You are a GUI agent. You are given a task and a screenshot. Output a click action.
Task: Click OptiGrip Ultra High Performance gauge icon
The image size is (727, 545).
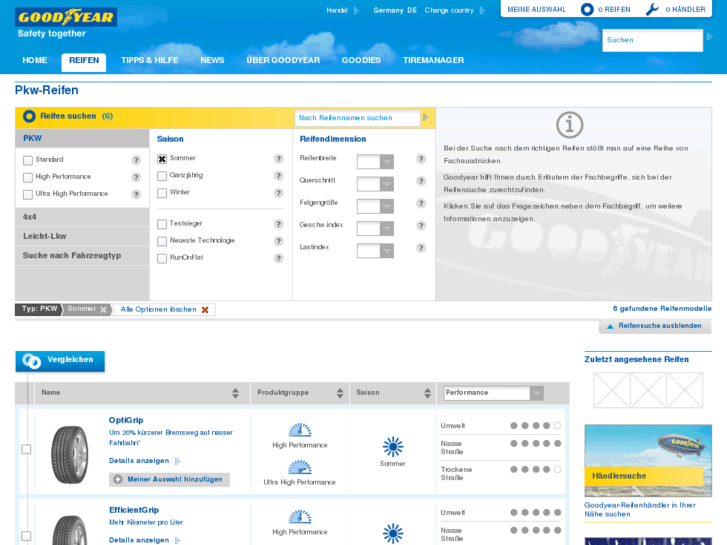(300, 467)
